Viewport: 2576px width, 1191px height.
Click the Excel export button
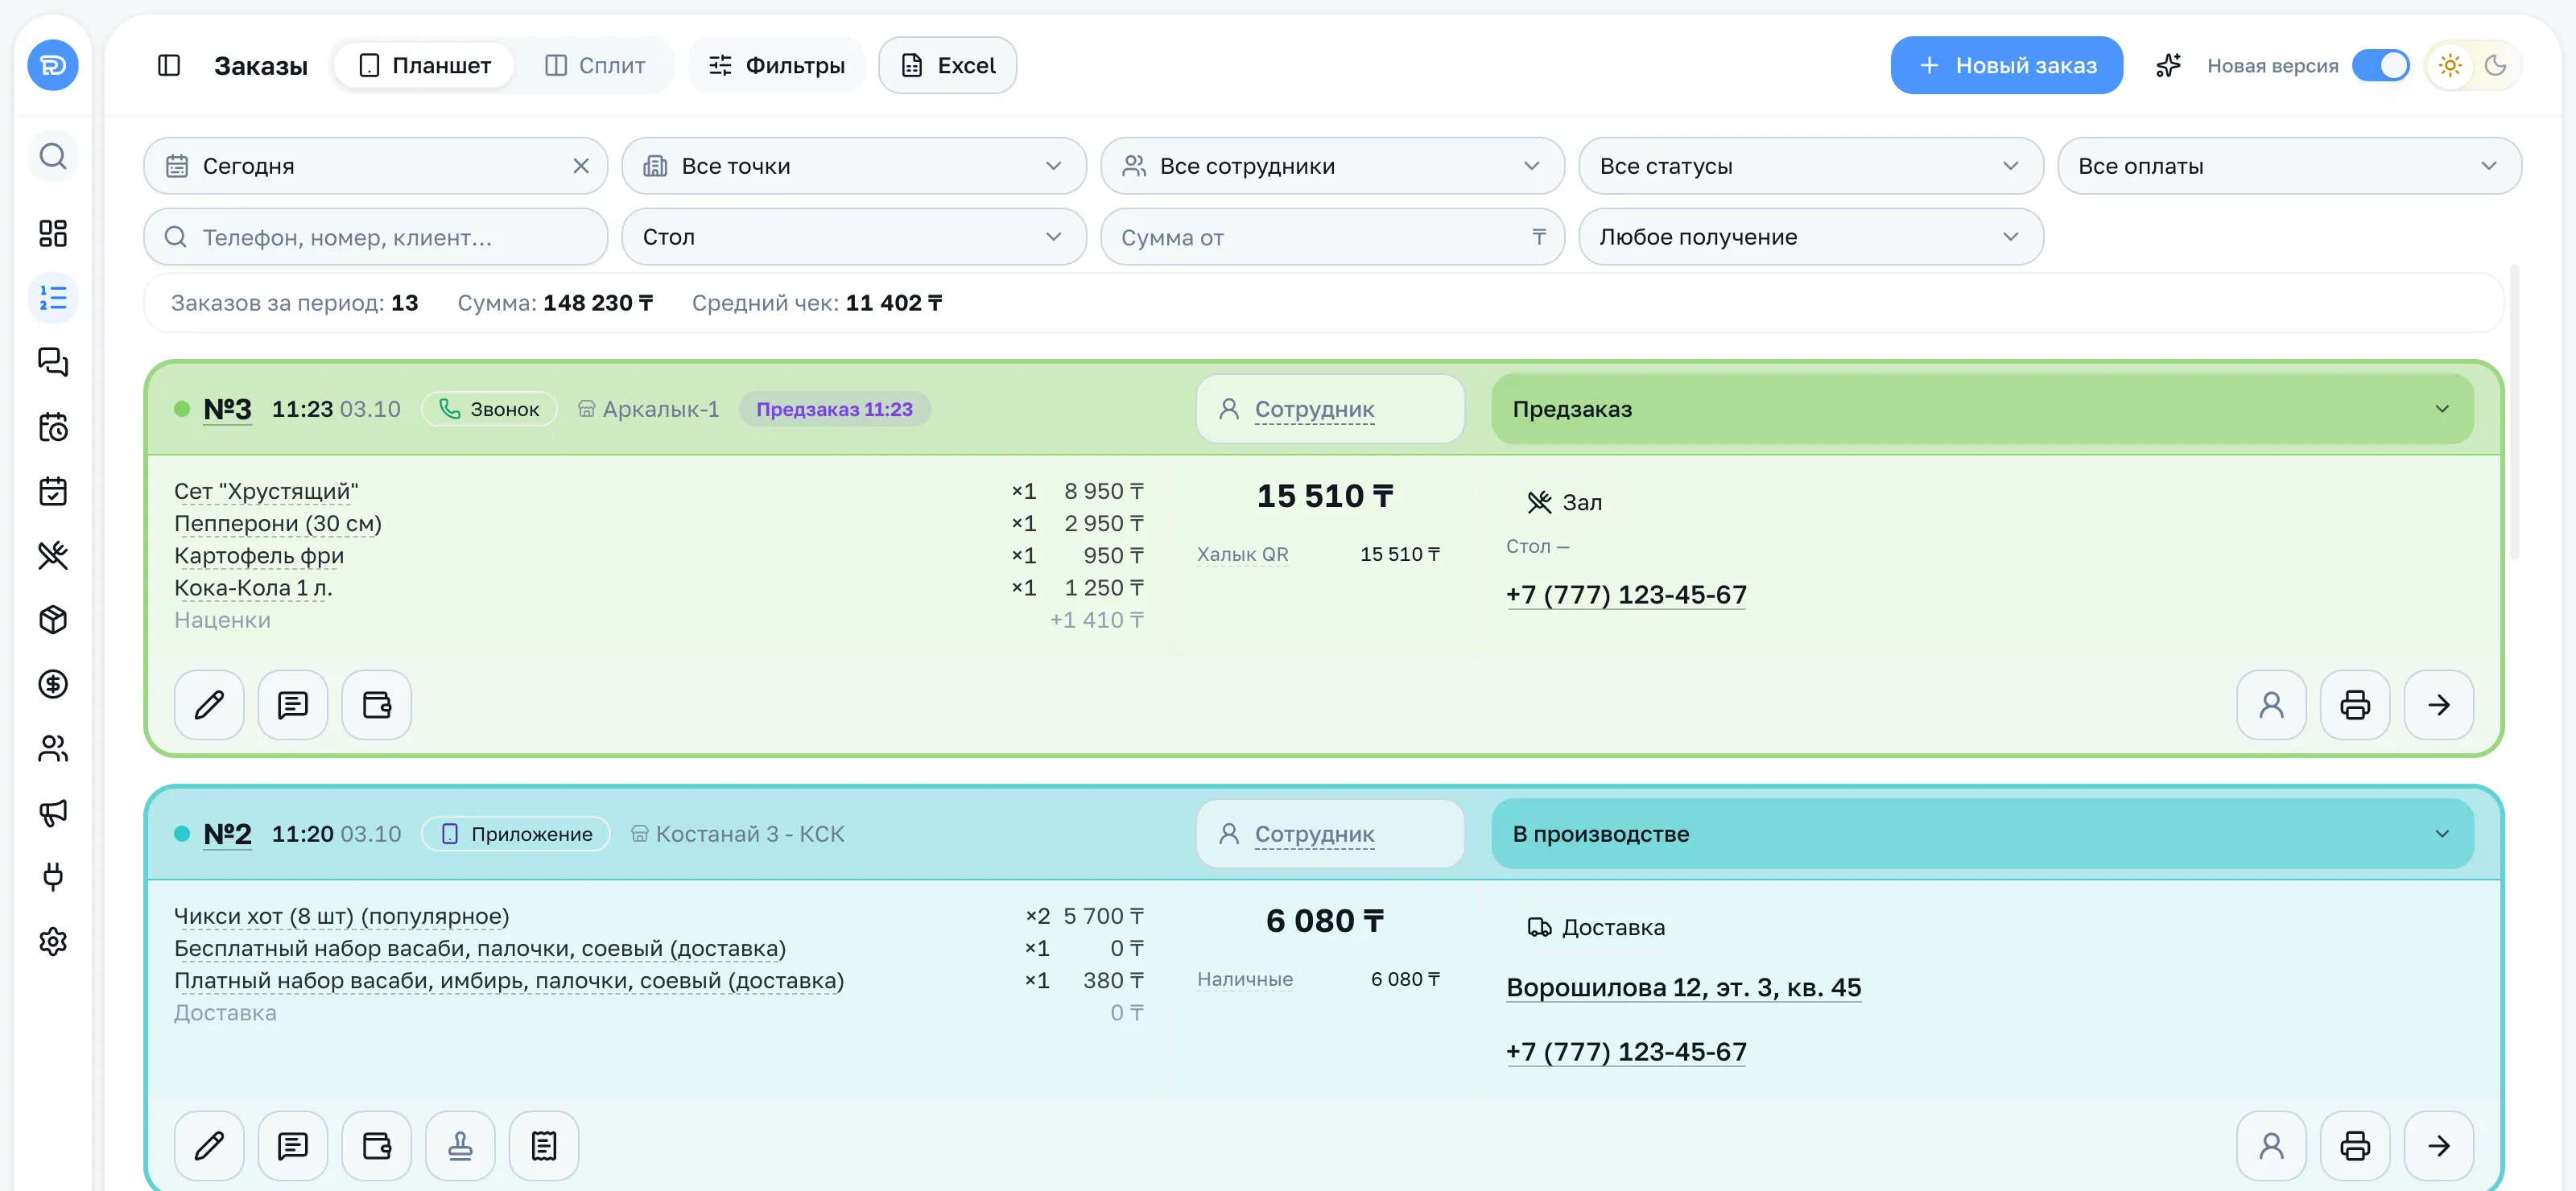click(948, 65)
